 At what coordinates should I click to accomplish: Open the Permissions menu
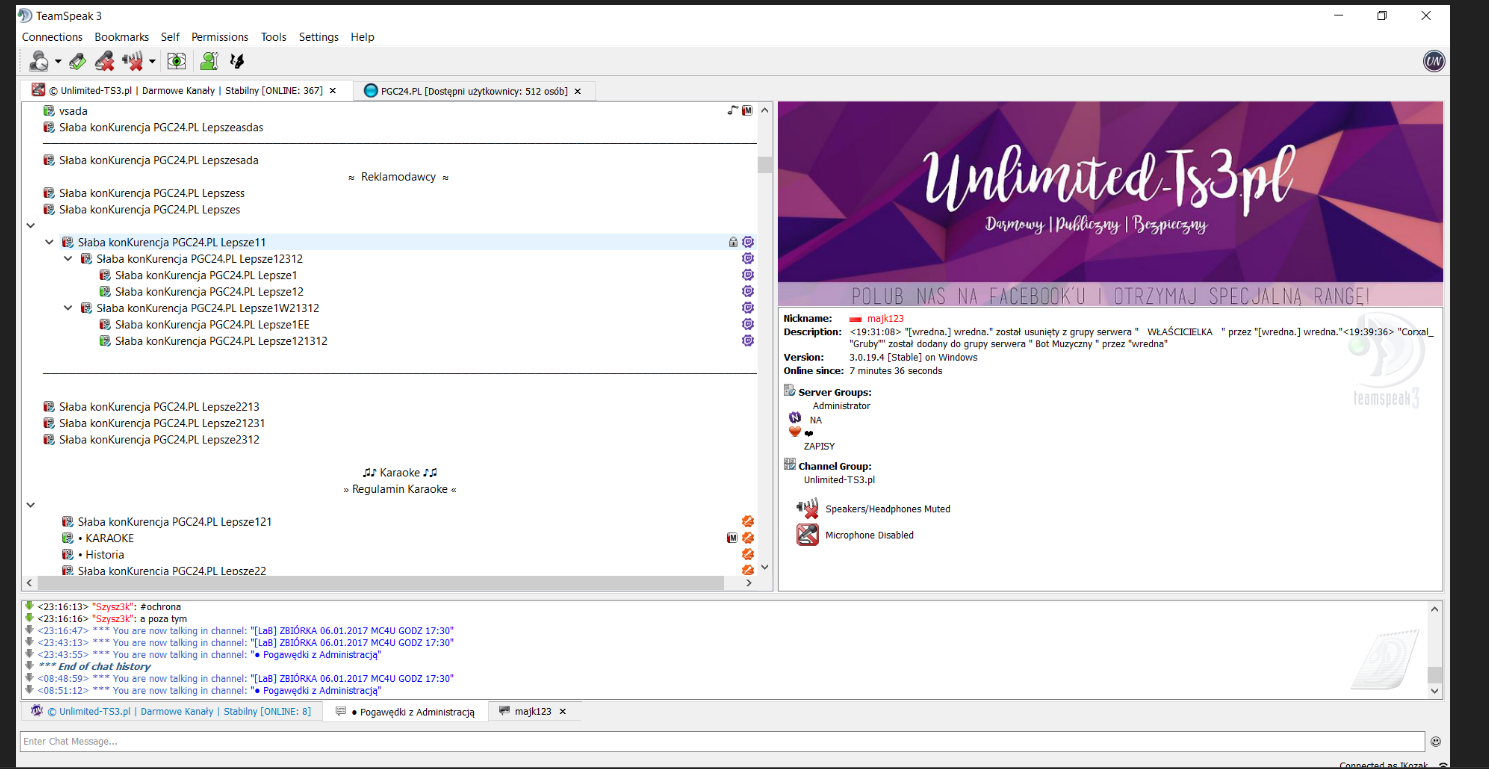click(x=220, y=37)
